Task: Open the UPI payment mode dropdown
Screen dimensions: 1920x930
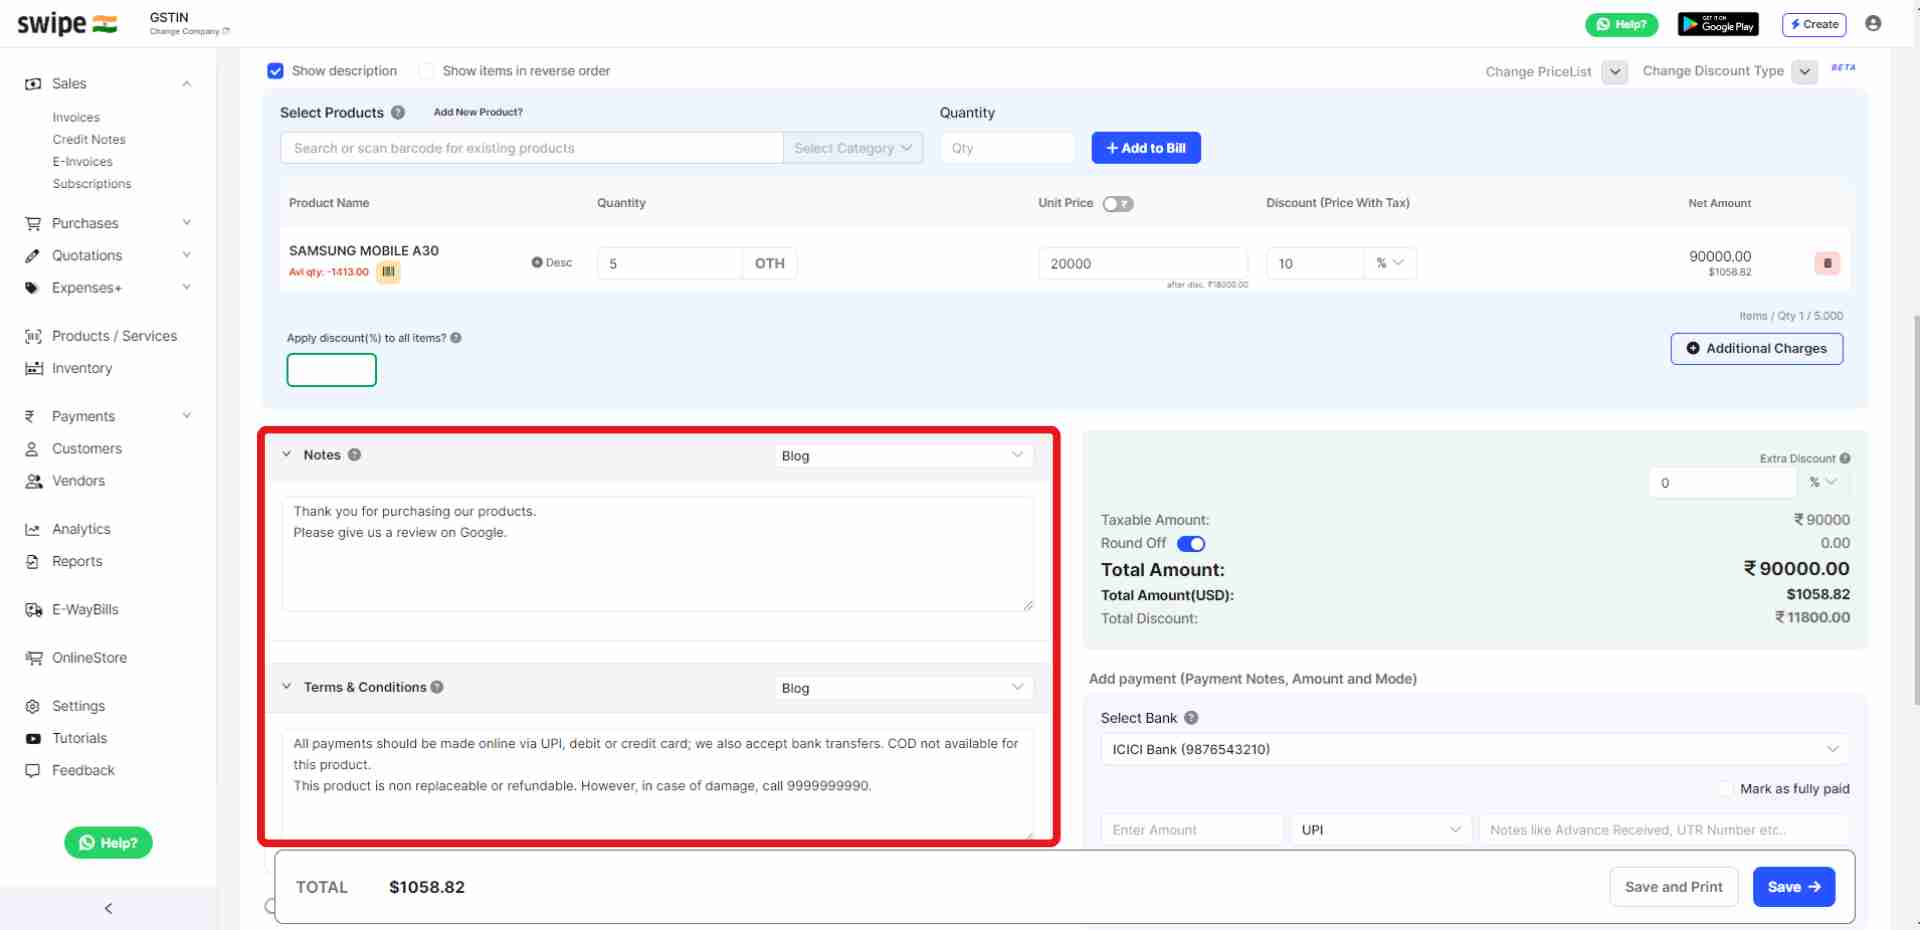Action: pyautogui.click(x=1381, y=830)
